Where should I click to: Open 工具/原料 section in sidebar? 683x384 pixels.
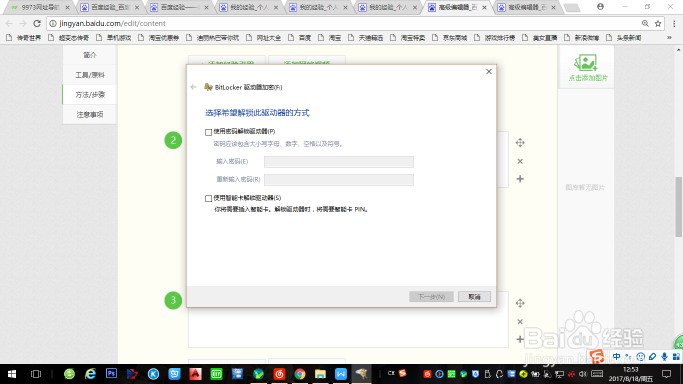90,75
